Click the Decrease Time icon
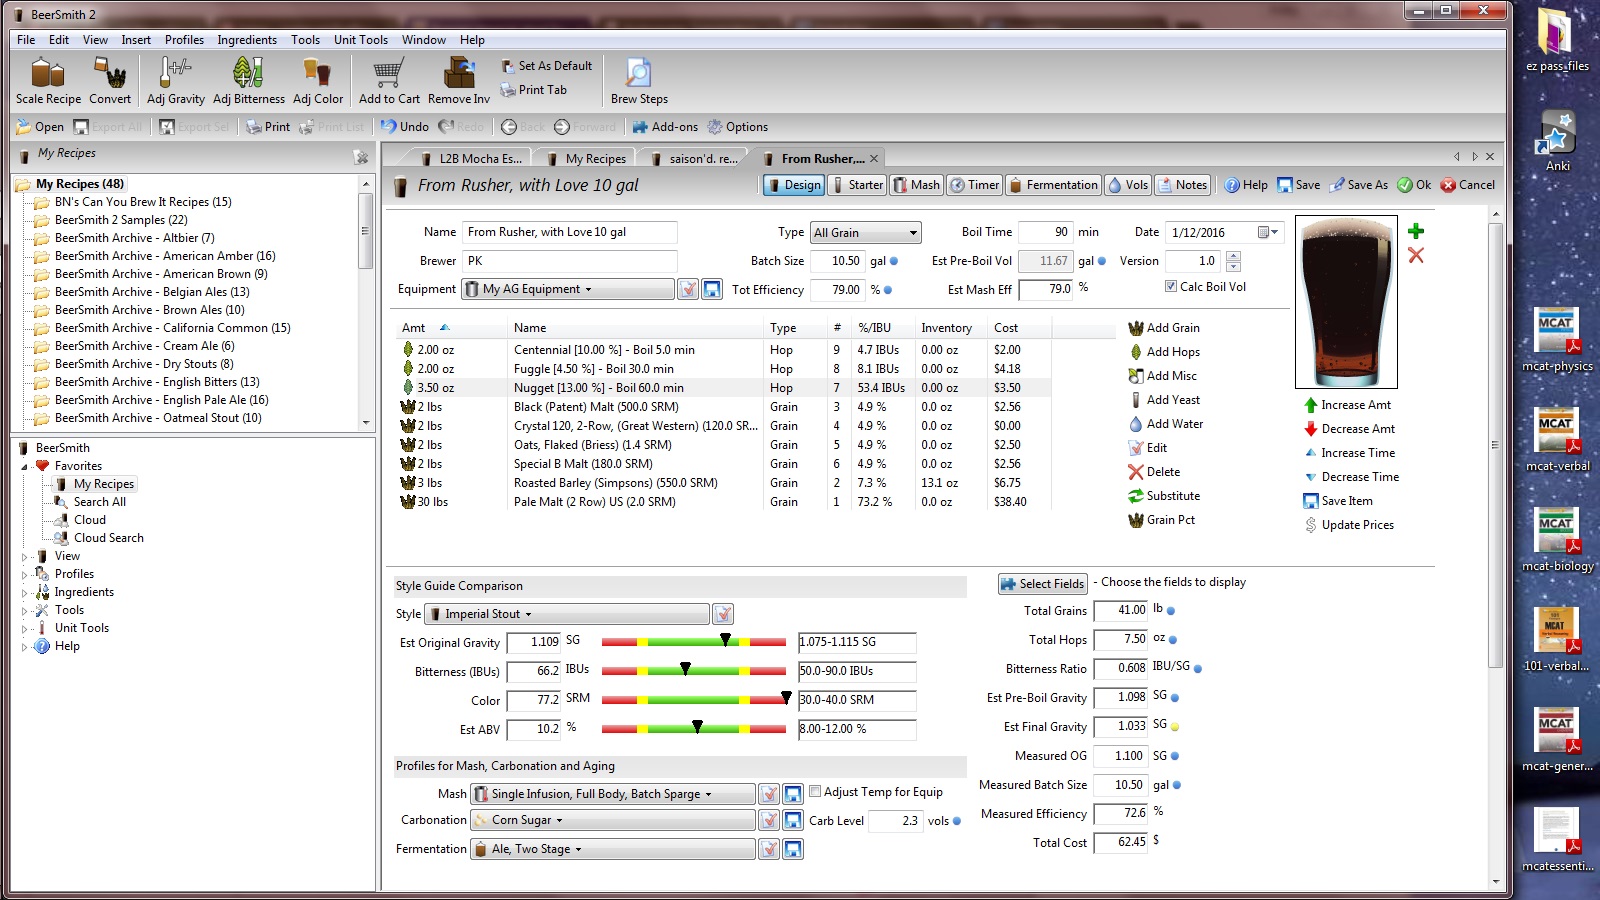1600x900 pixels. [x=1310, y=477]
